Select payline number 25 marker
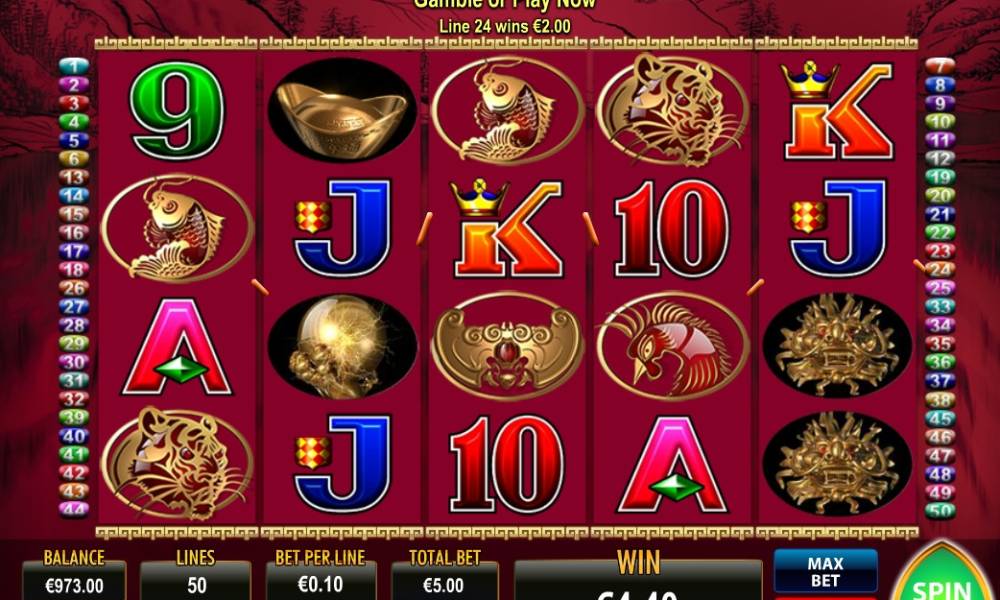This screenshot has height=600, width=1000. 940,288
